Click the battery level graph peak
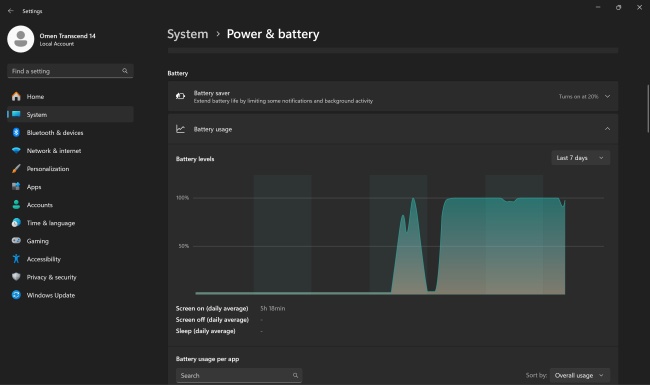Screen dimensions: 650x385 click(x=413, y=199)
